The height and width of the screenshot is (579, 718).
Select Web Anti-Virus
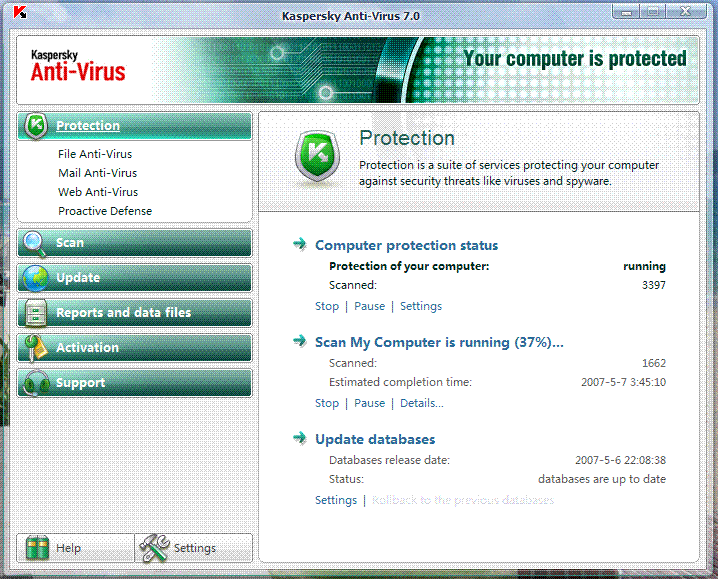[x=98, y=192]
